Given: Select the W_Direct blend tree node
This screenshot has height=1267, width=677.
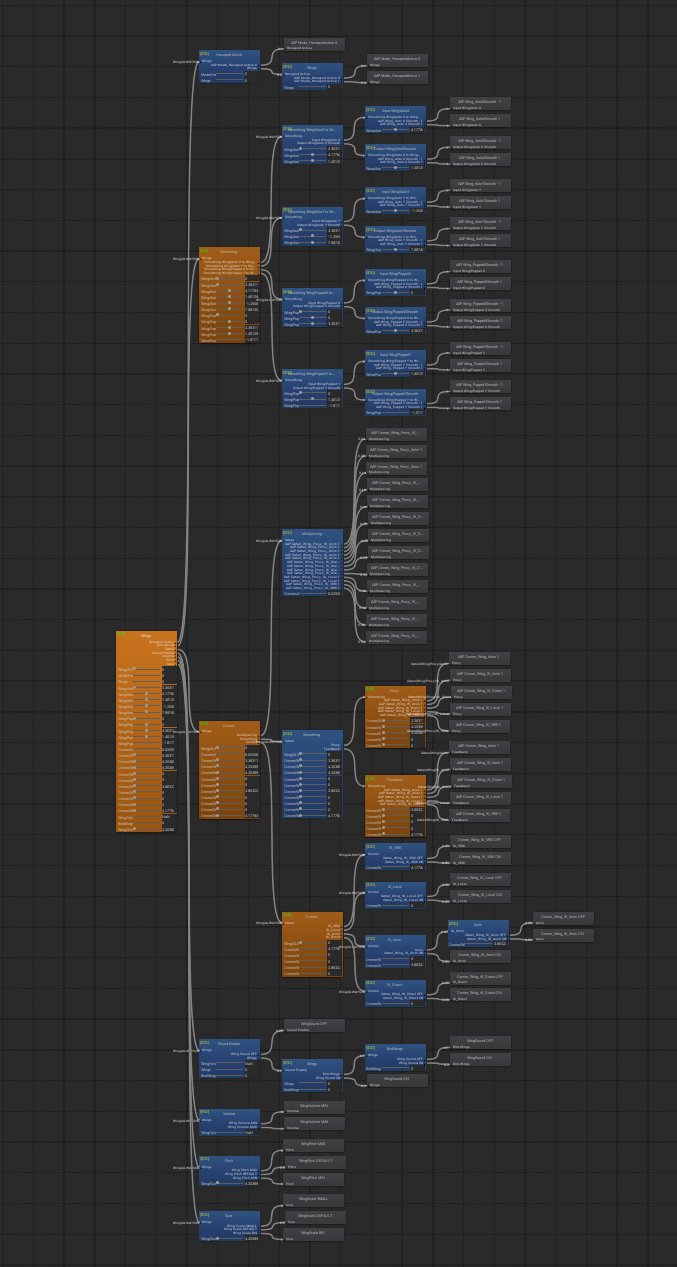Looking at the screenshot, I should tap(395, 984).
